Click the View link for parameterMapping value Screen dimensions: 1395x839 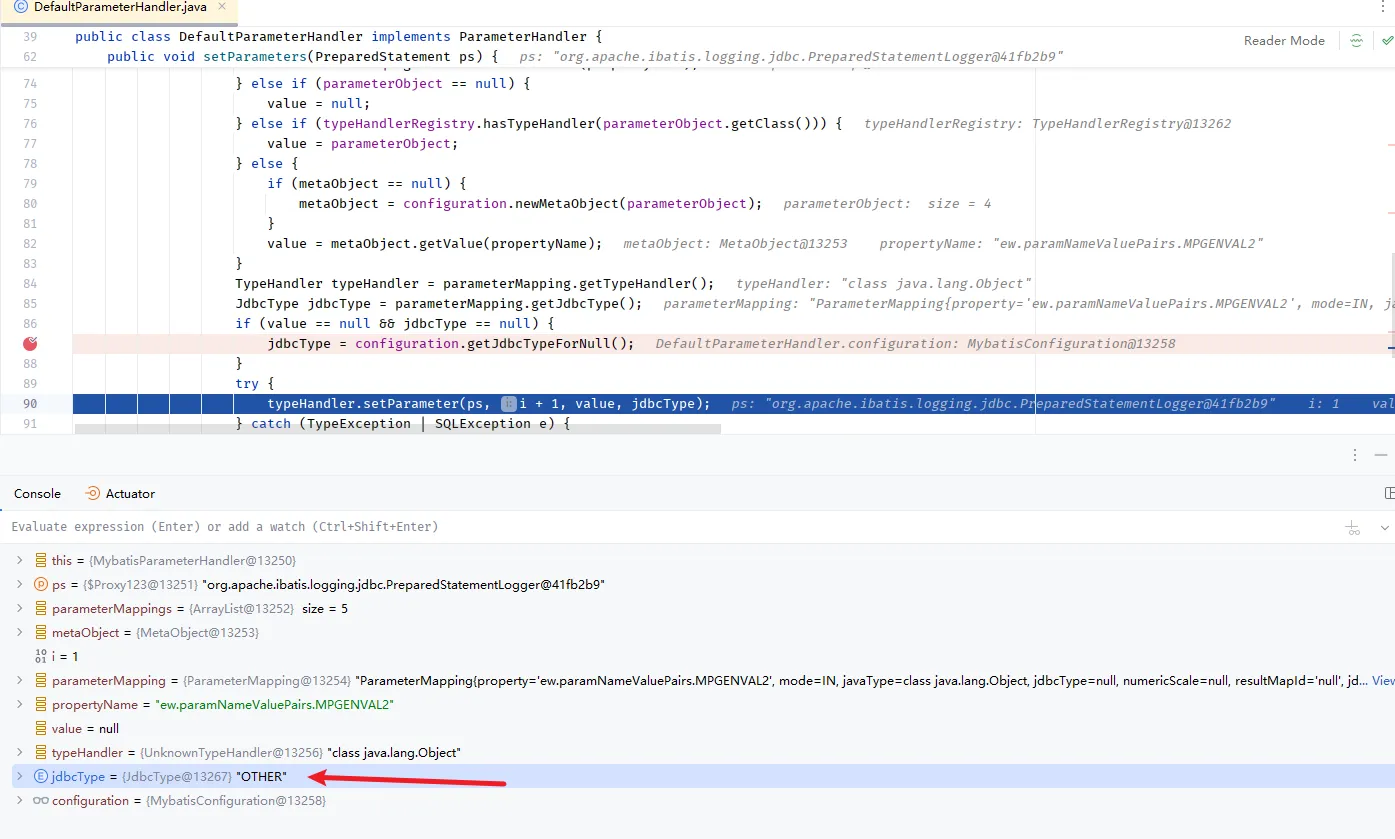(x=1383, y=681)
